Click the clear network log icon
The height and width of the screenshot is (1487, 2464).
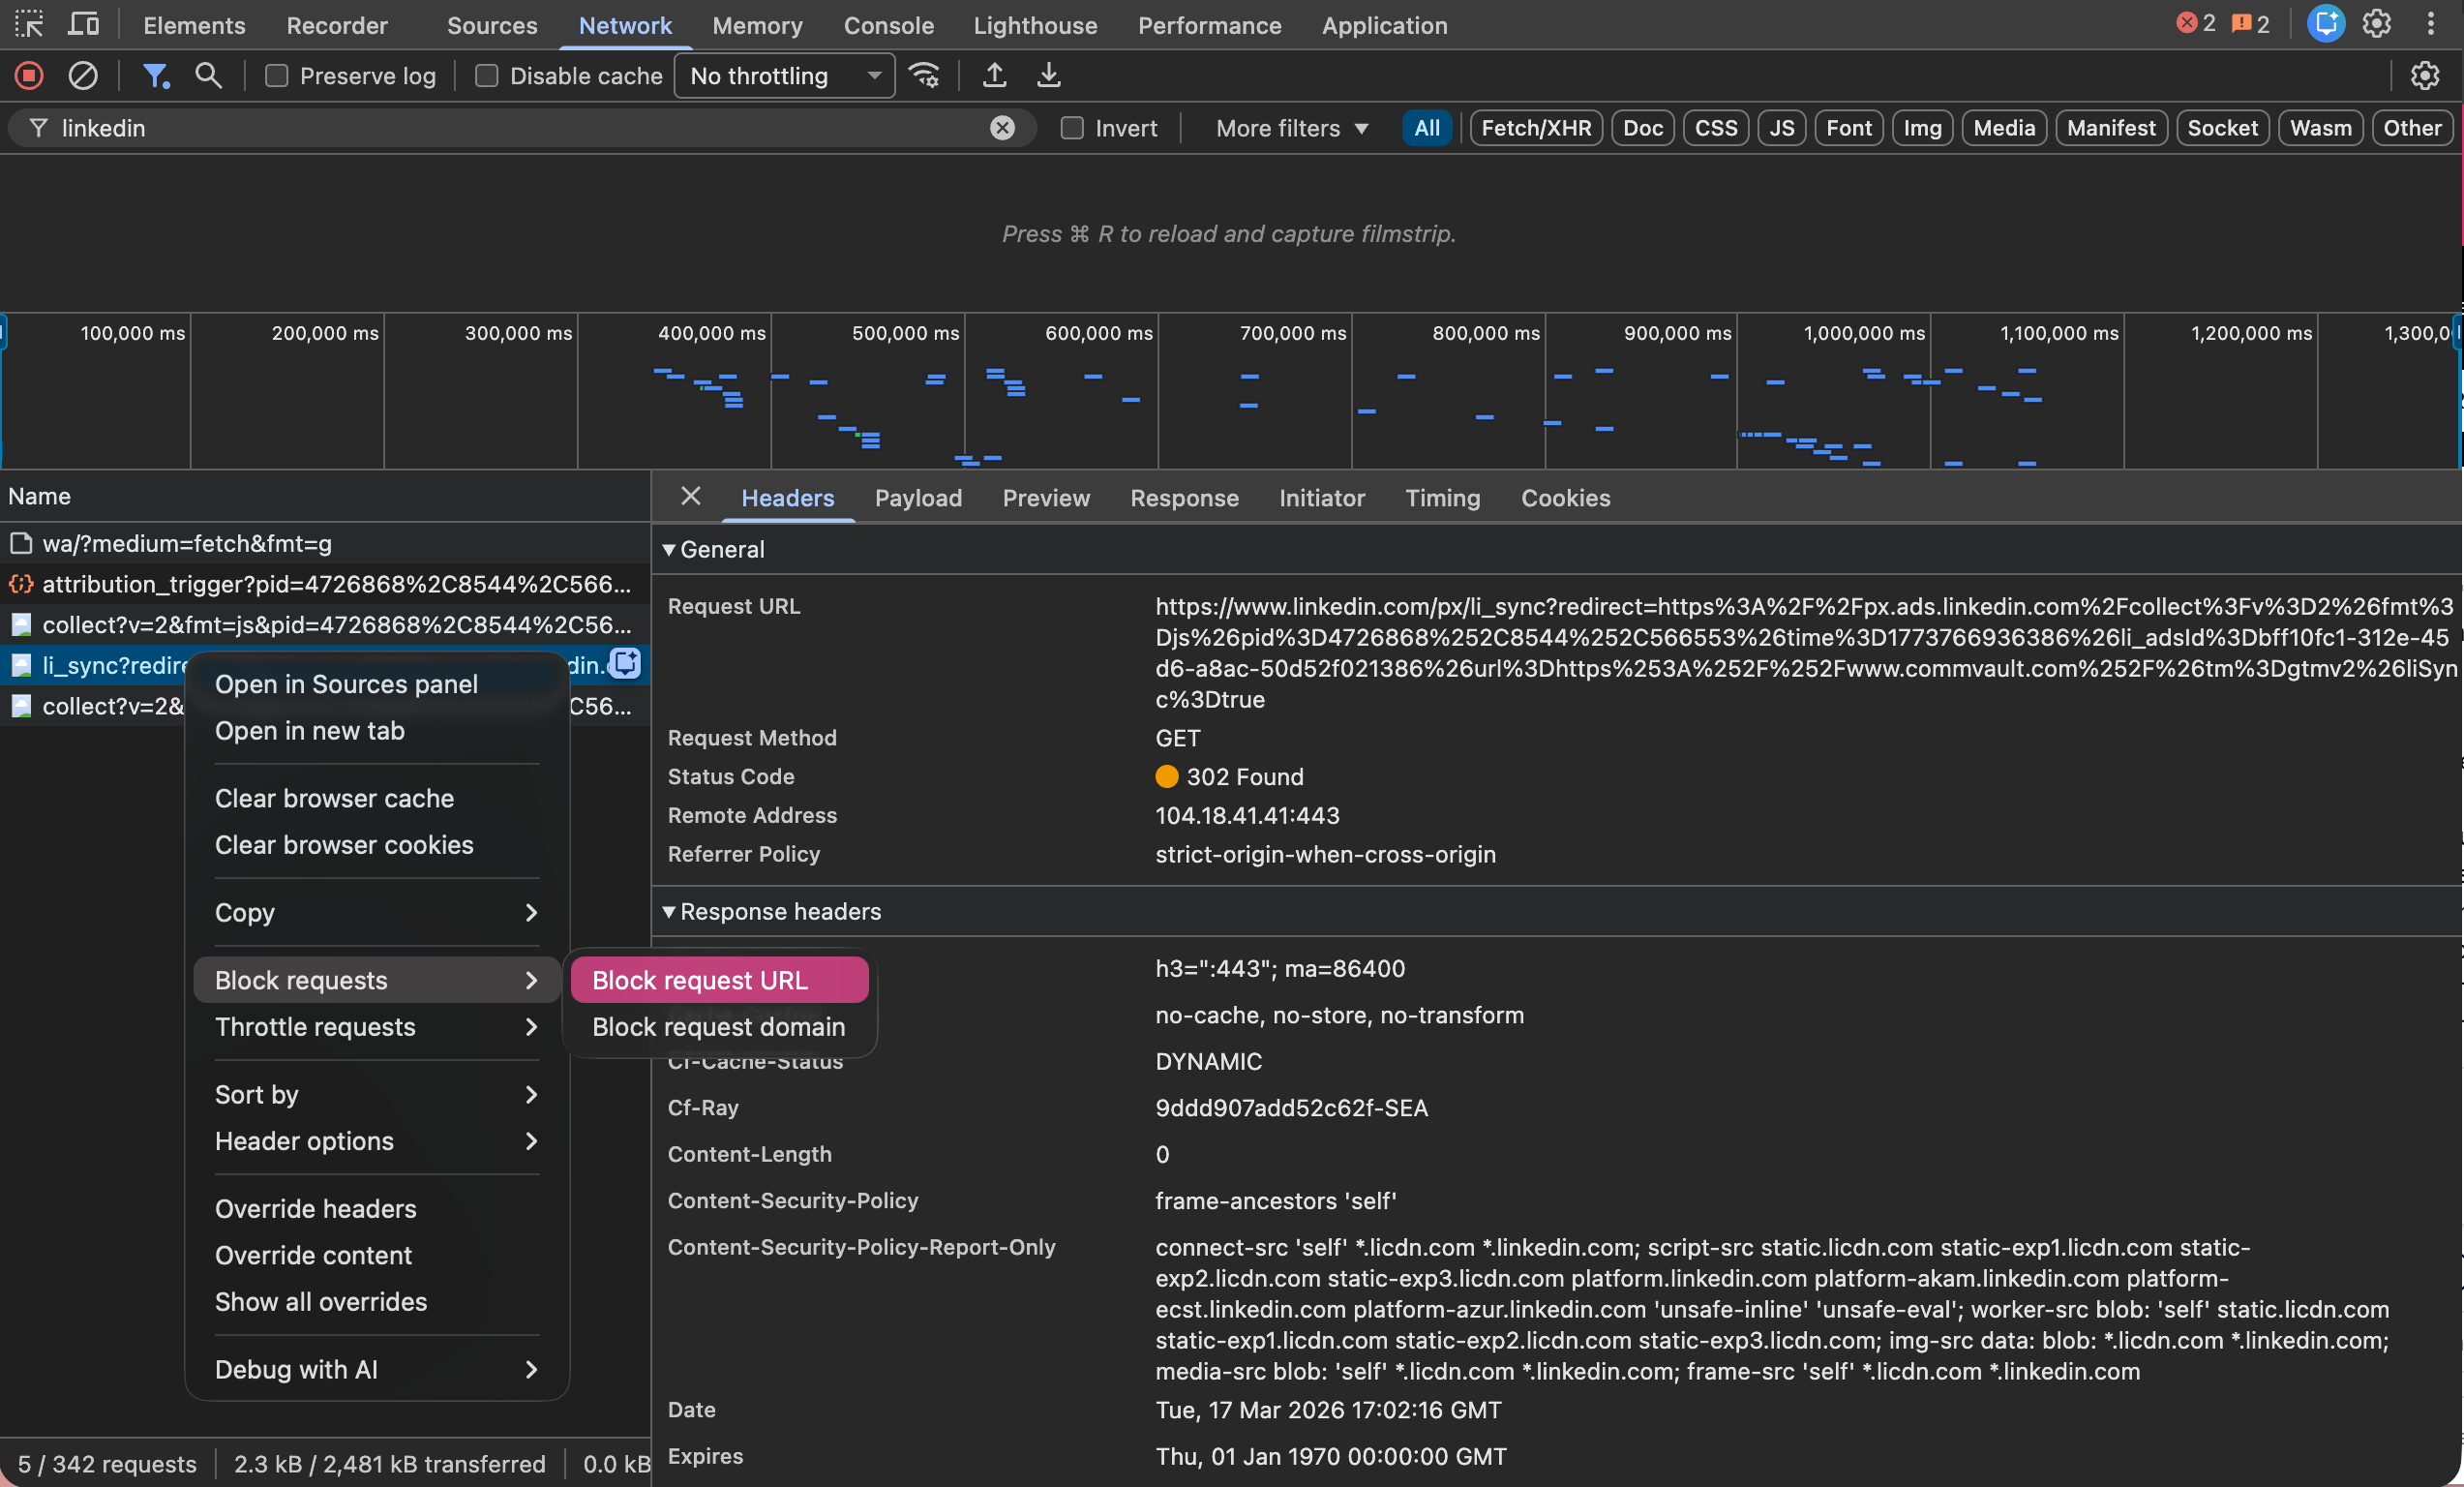(x=83, y=76)
